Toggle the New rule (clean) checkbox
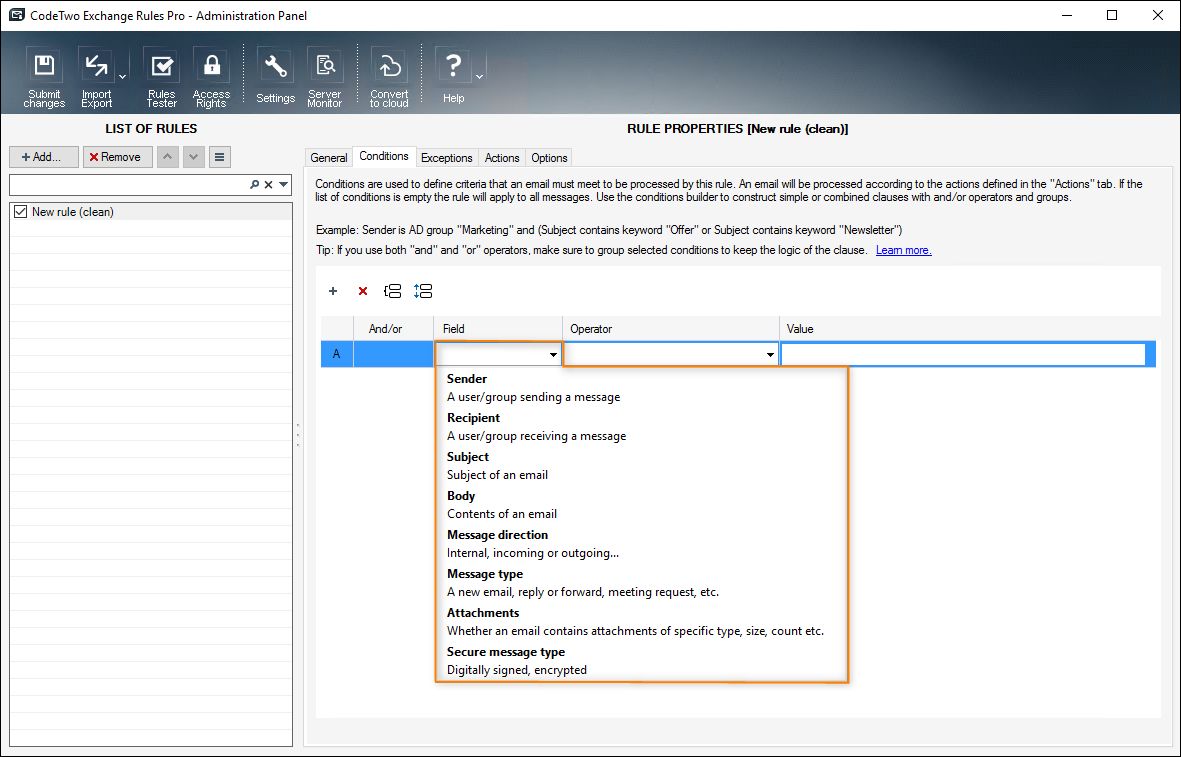The image size is (1181, 757). coord(20,212)
